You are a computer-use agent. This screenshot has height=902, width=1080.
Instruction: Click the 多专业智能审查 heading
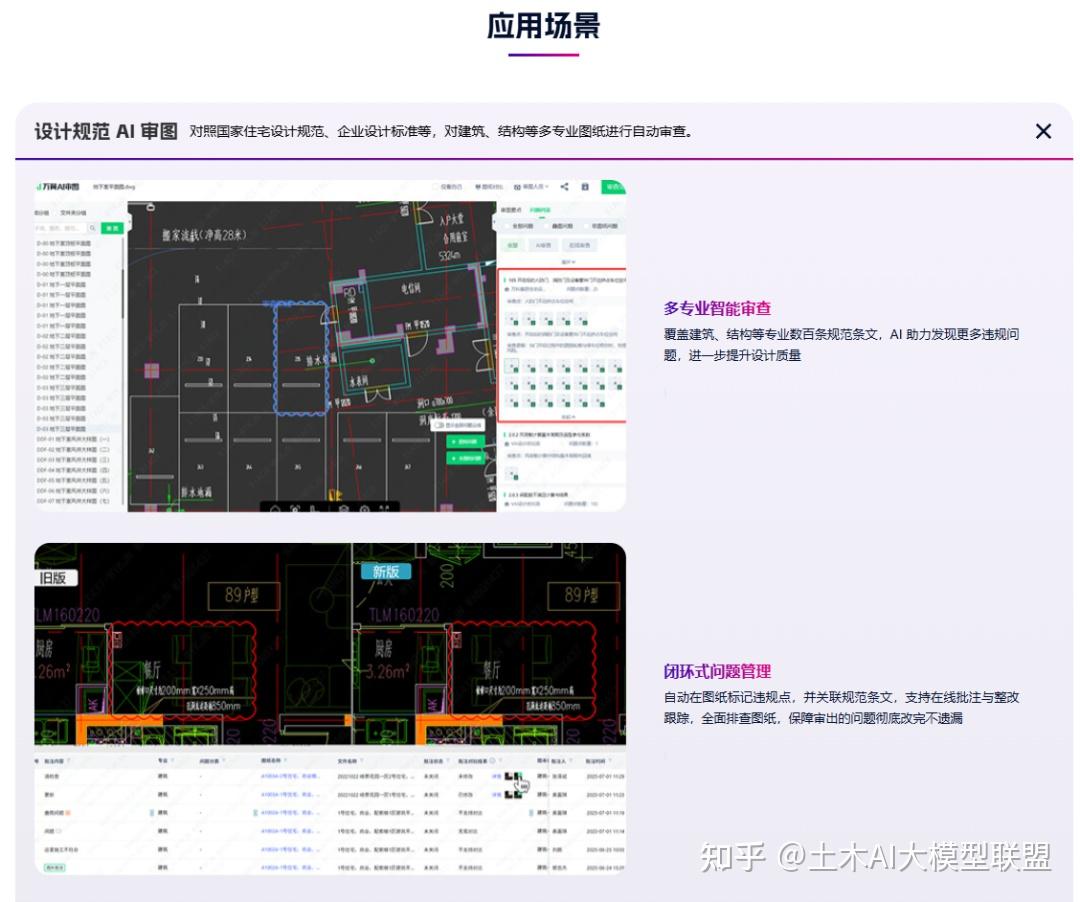(717, 308)
